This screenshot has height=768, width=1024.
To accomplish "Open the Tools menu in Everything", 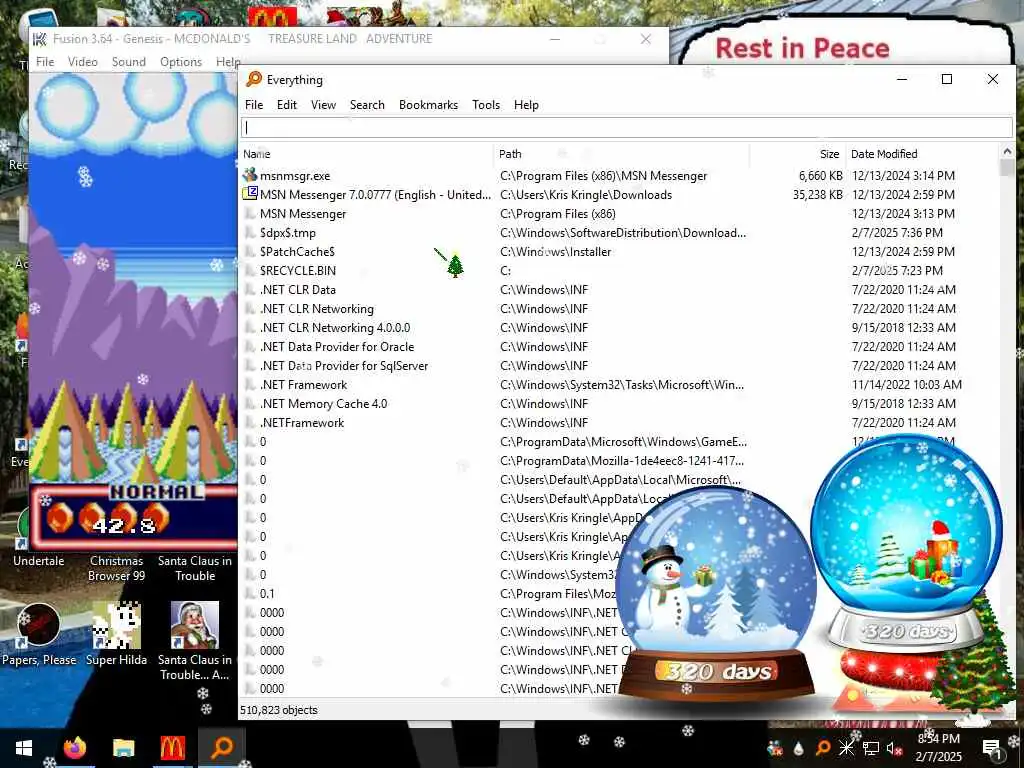I will 486,104.
